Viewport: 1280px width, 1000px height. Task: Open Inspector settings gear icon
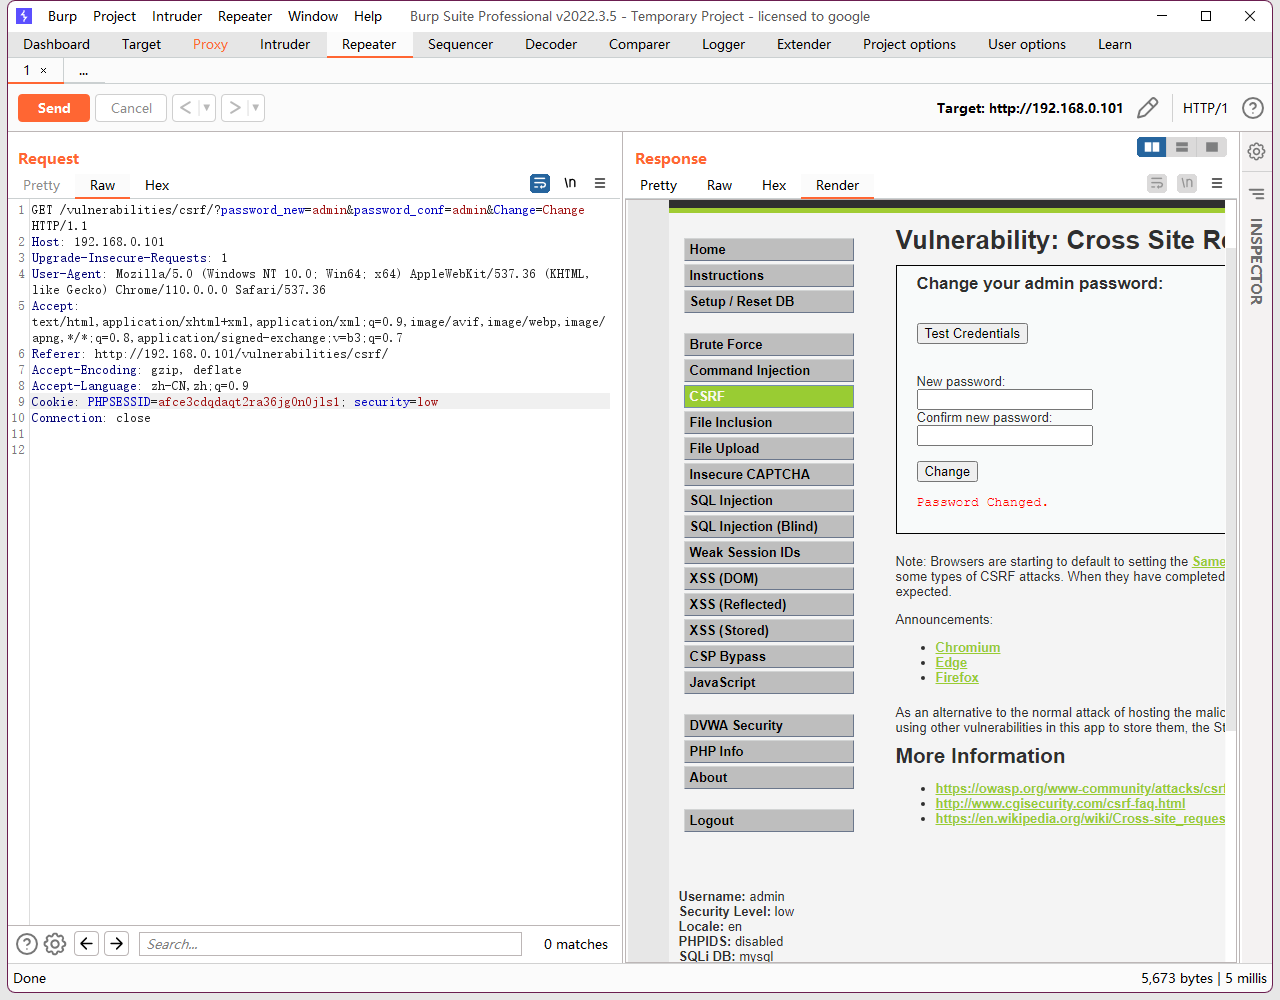point(1256,151)
